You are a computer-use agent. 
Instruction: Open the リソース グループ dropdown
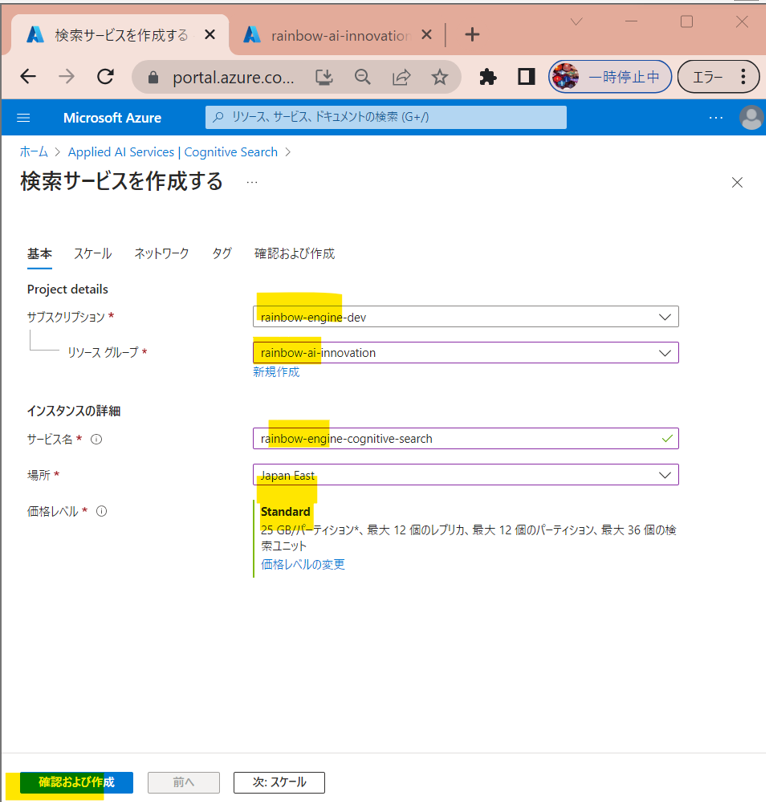pos(466,352)
